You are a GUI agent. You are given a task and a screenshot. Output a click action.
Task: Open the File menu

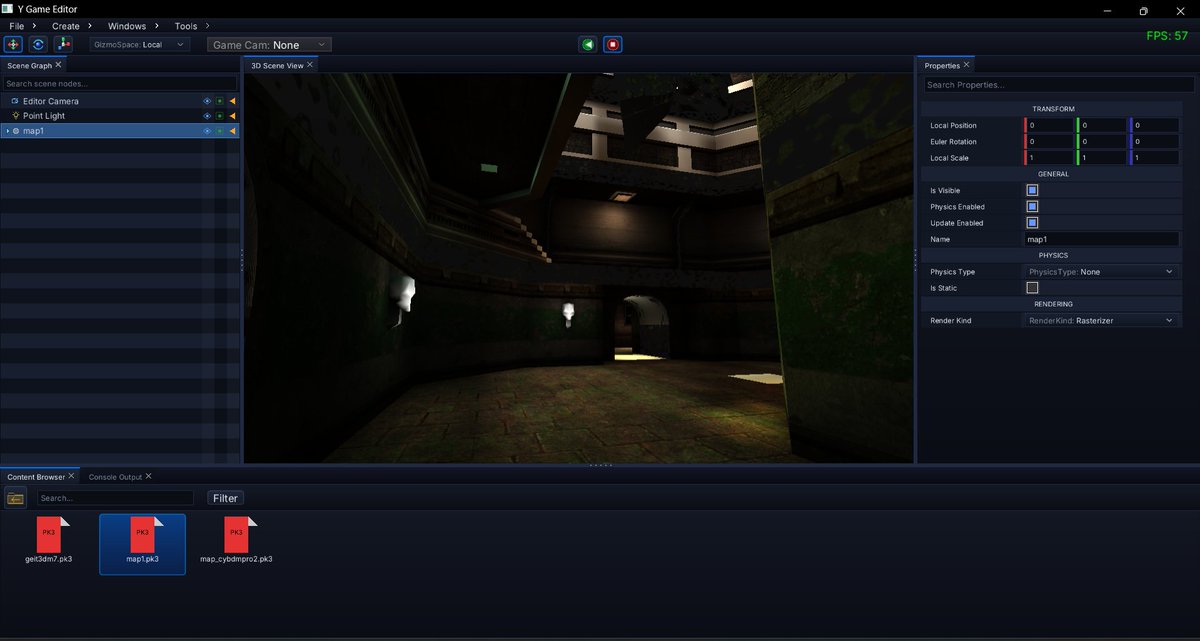coord(17,26)
